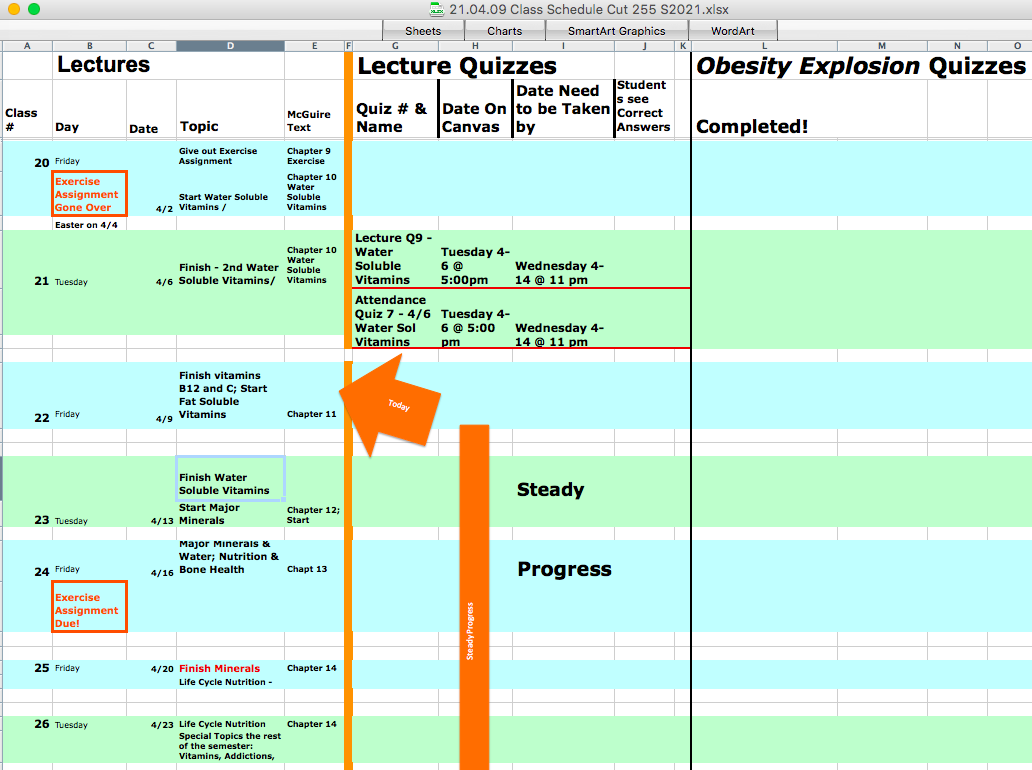Select the vertical Steady Progress orange bar
The image size is (1032, 770).
click(x=474, y=600)
